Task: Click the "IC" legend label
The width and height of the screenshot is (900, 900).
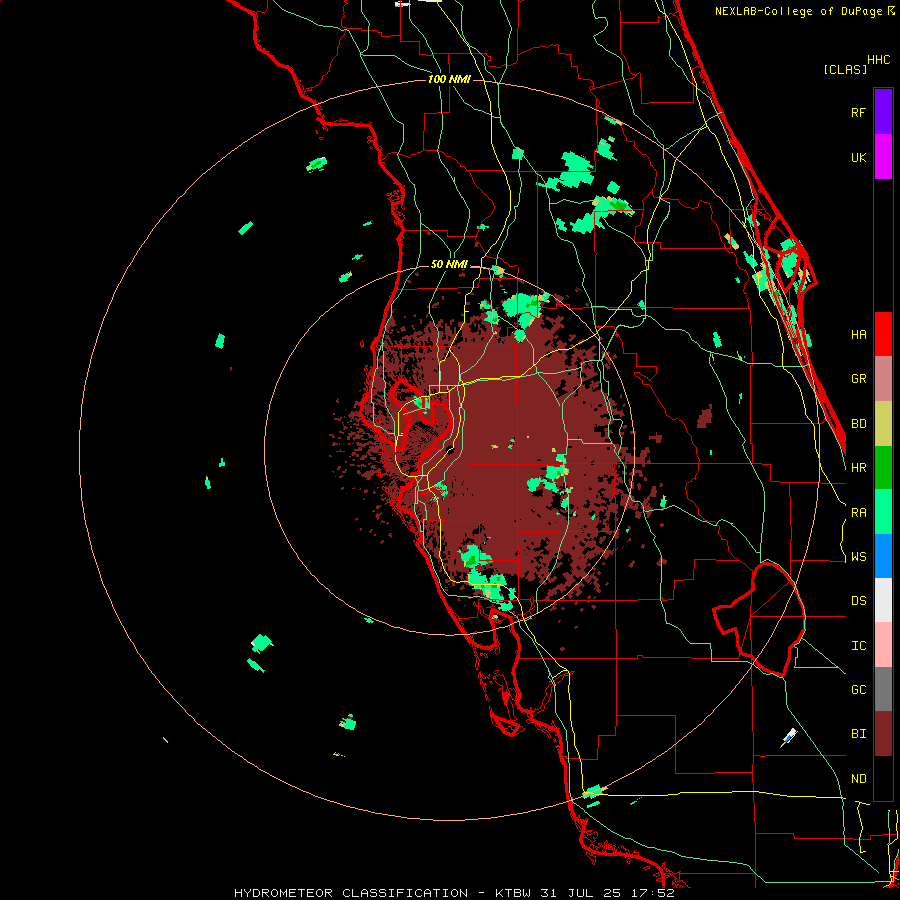Action: [x=858, y=646]
